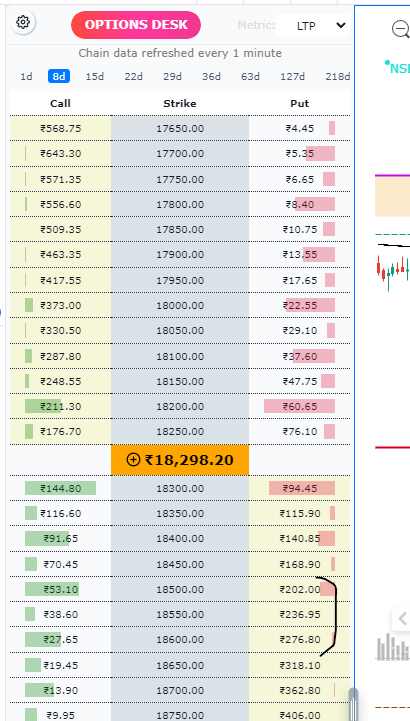Select the 36d expiry tab
410x721 pixels.
(x=211, y=76)
